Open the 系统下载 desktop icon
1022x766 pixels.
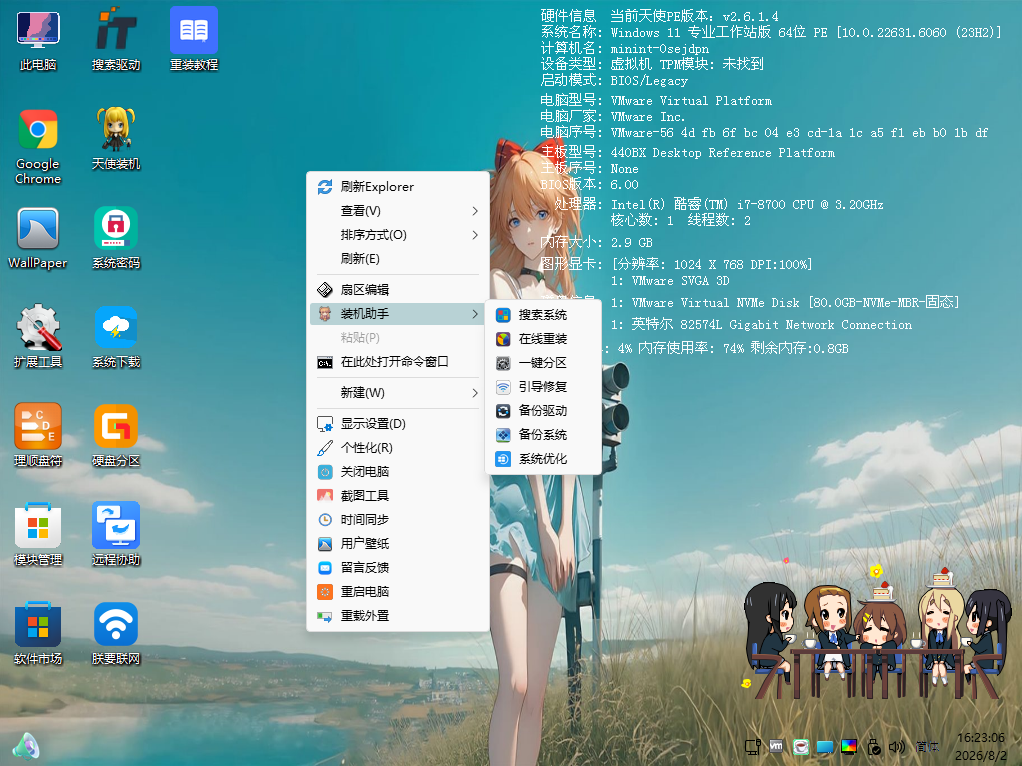coord(116,336)
